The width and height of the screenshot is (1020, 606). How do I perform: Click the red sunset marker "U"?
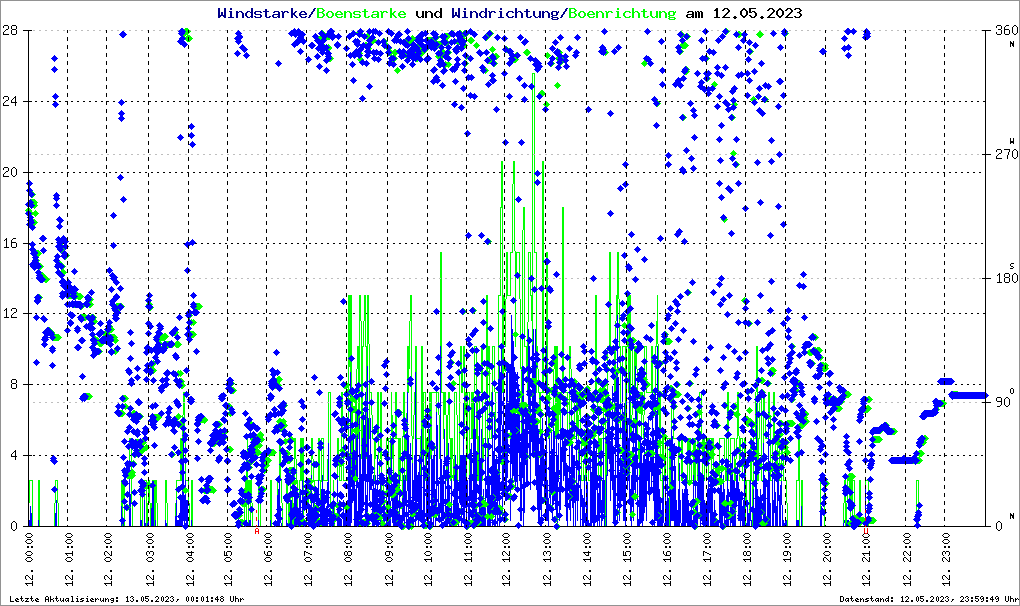click(x=866, y=531)
